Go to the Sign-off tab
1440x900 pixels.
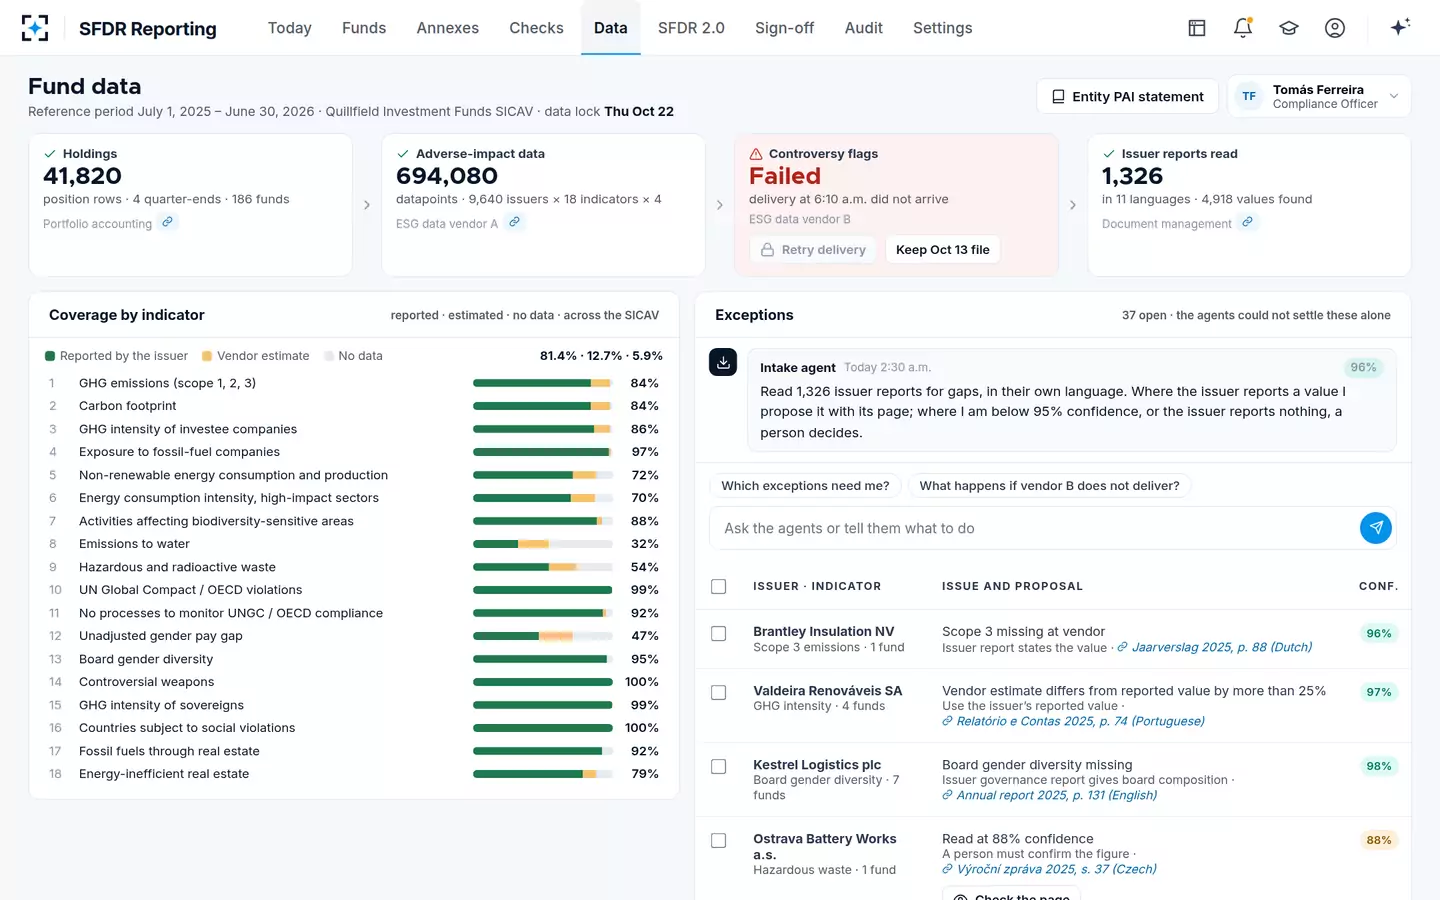(784, 28)
